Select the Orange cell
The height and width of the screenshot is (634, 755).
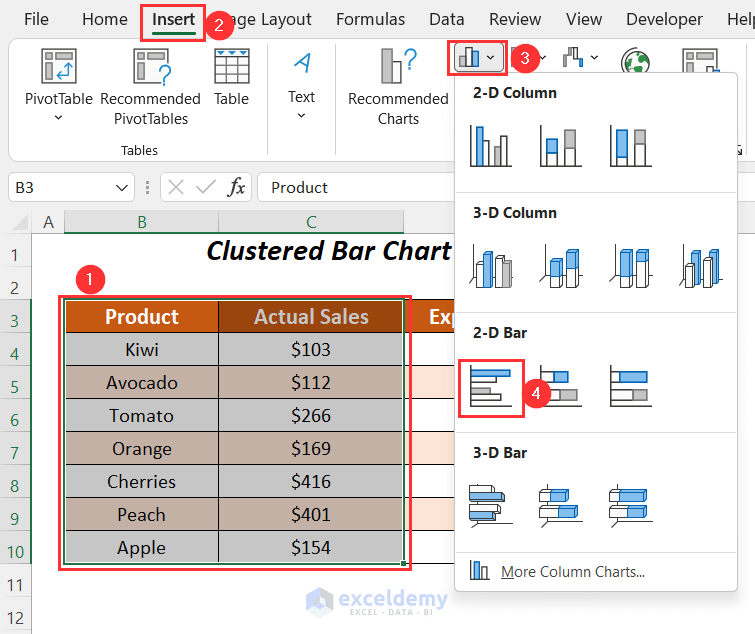click(x=142, y=448)
